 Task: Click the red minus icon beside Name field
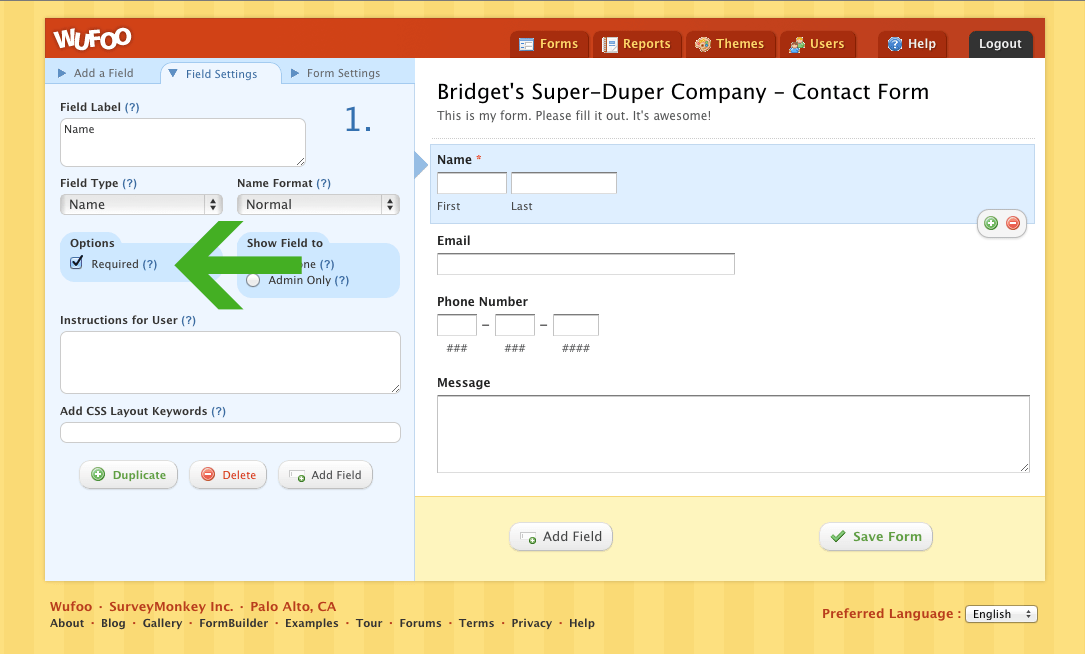1013,223
